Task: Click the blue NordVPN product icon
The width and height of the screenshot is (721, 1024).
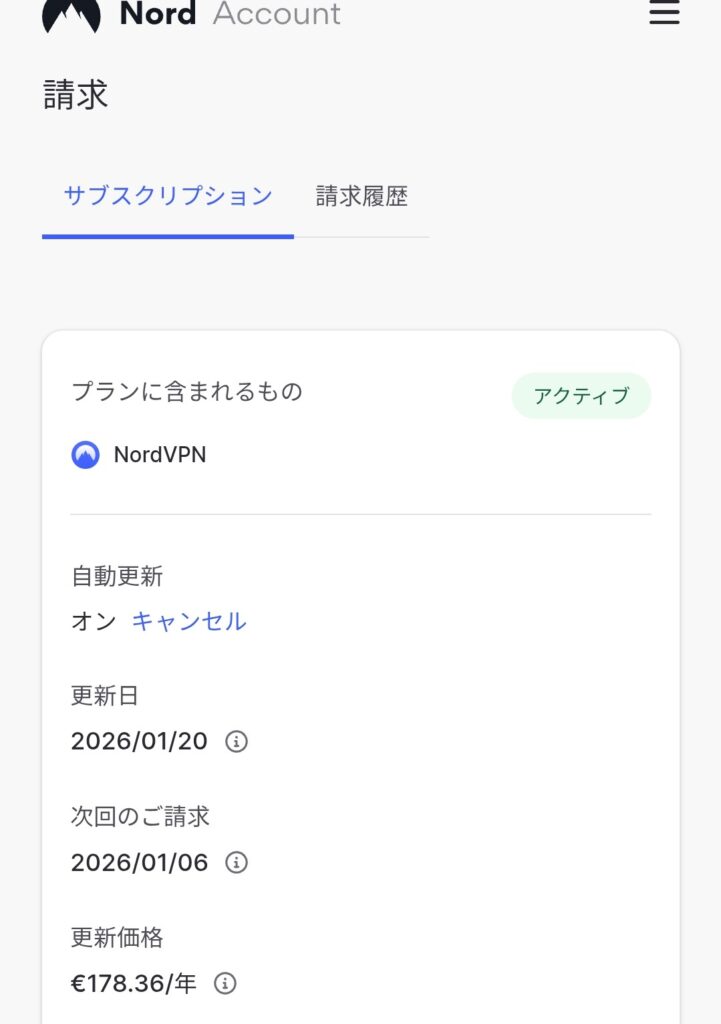Action: [x=86, y=455]
